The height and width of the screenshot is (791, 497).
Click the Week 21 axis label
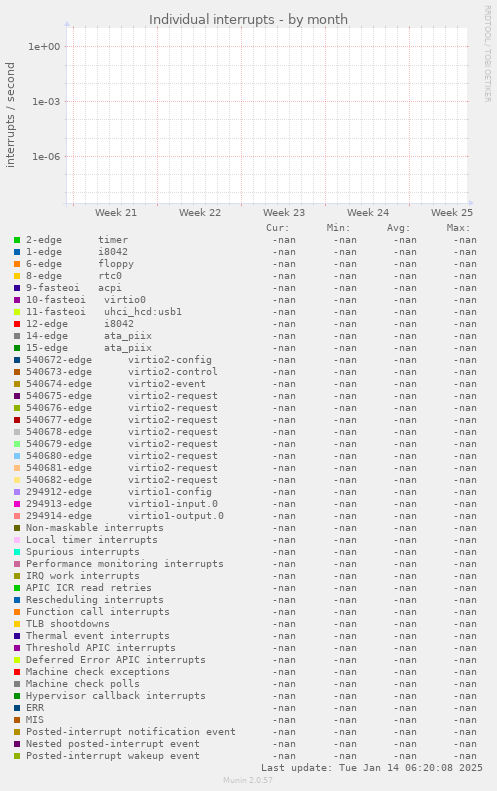(x=116, y=212)
